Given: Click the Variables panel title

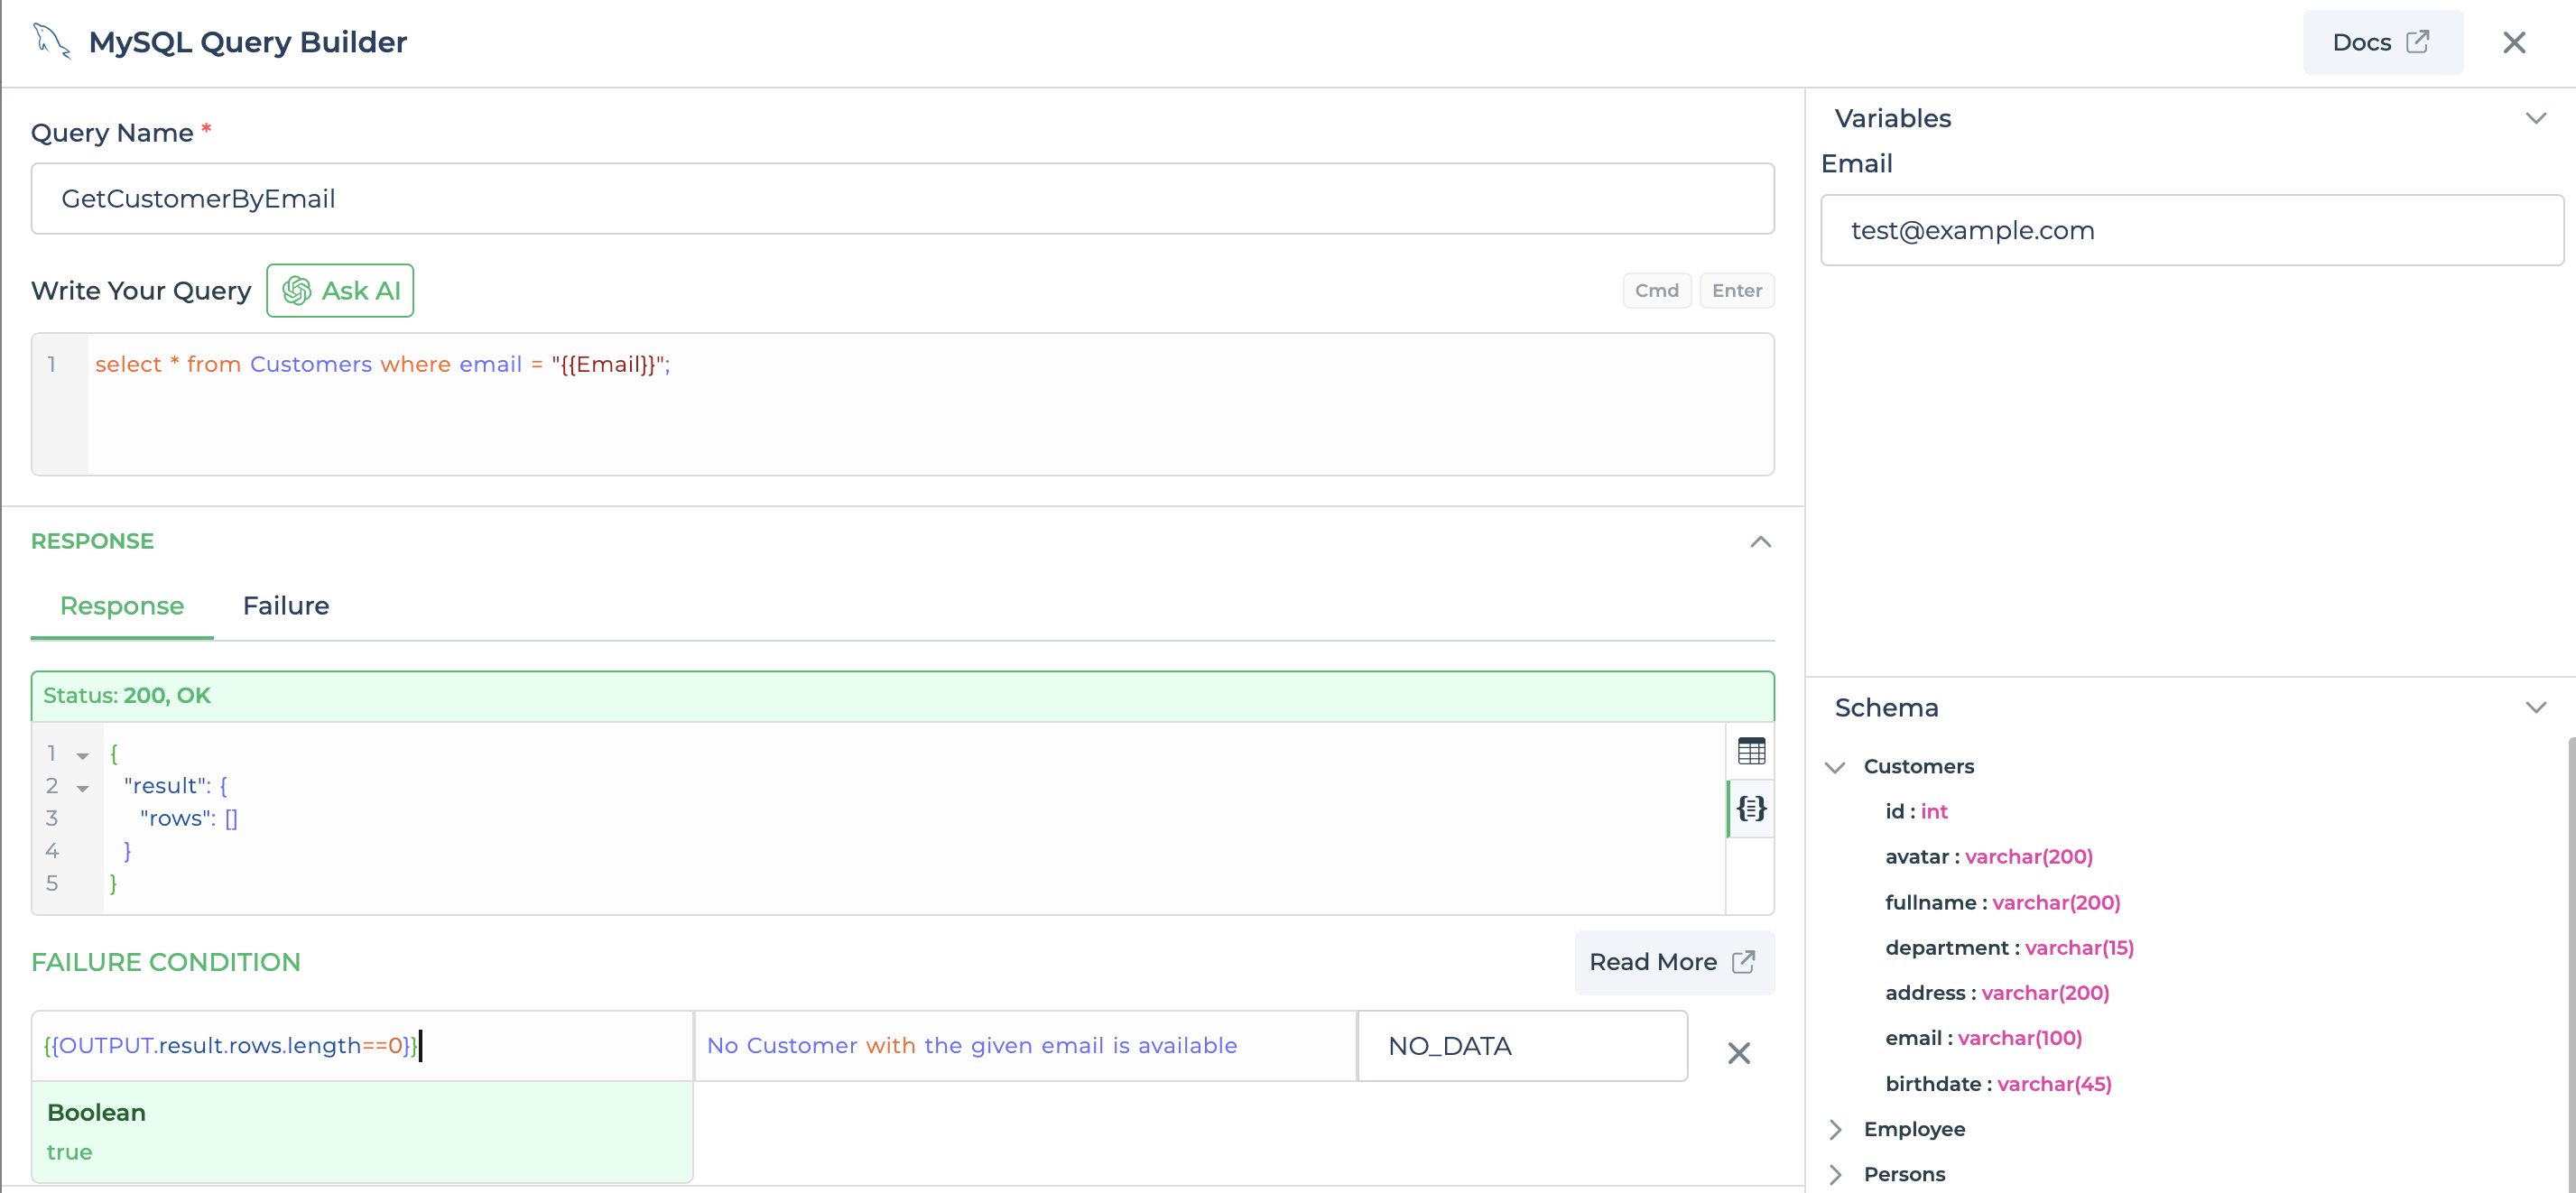Looking at the screenshot, I should tap(1892, 118).
